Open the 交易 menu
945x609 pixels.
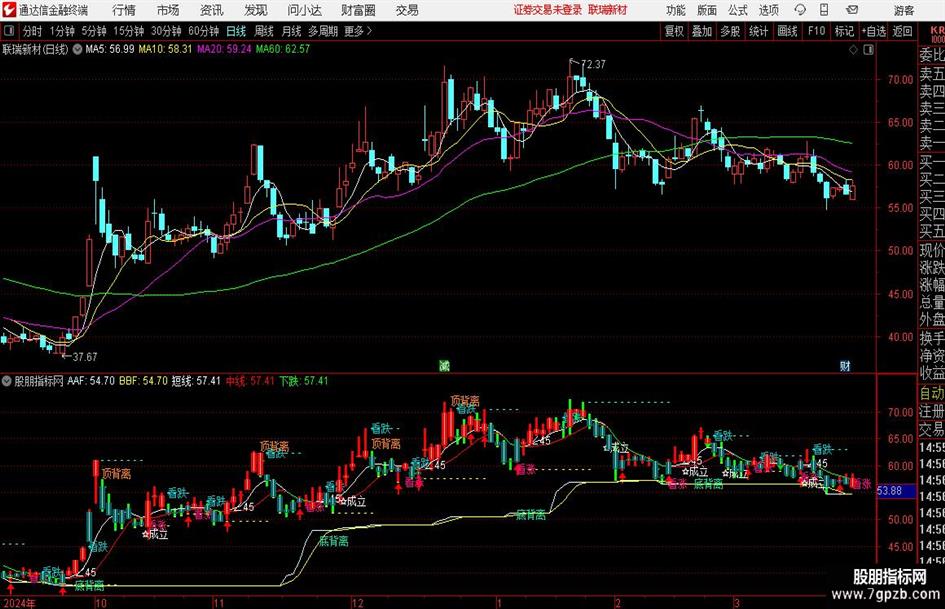pyautogui.click(x=407, y=10)
